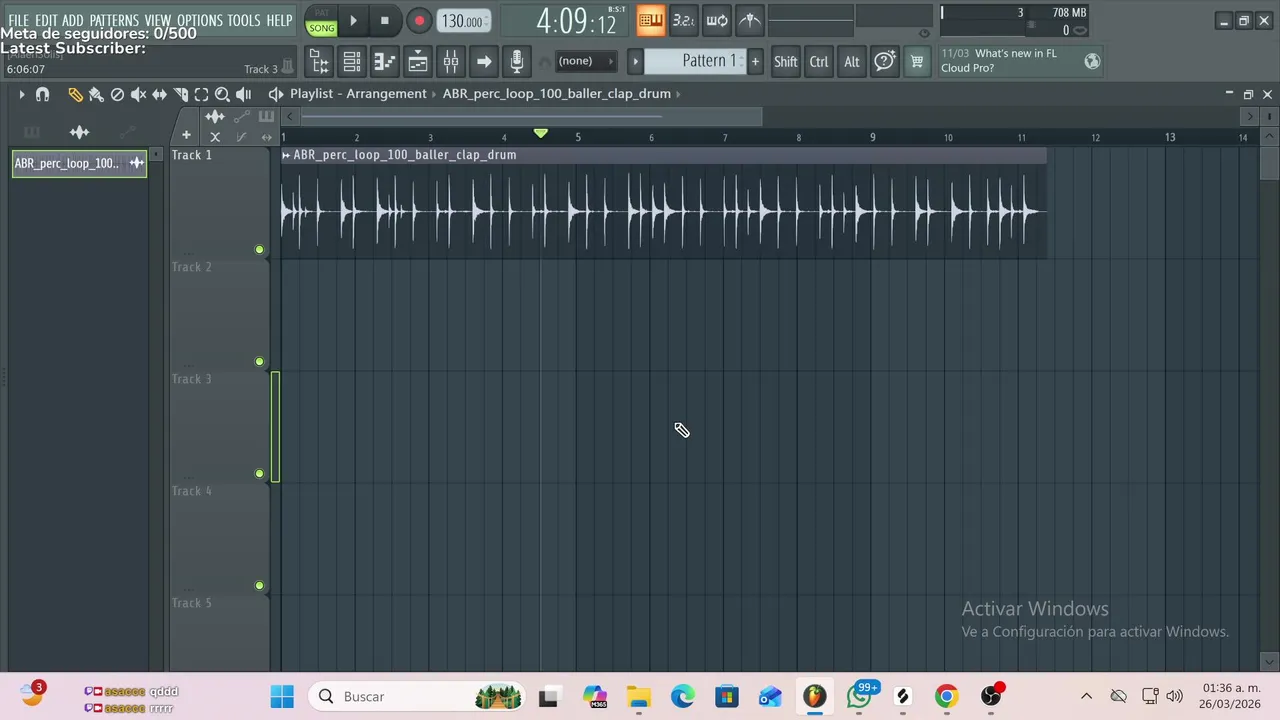Open the VIEW menu
Viewport: 1280px width, 720px height.
pyautogui.click(x=158, y=20)
